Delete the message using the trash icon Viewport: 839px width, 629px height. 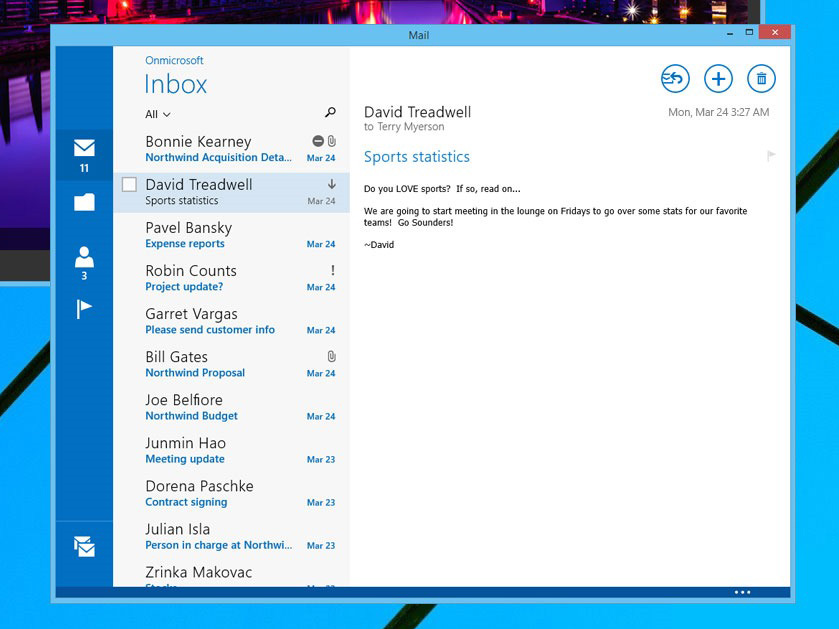[761, 79]
